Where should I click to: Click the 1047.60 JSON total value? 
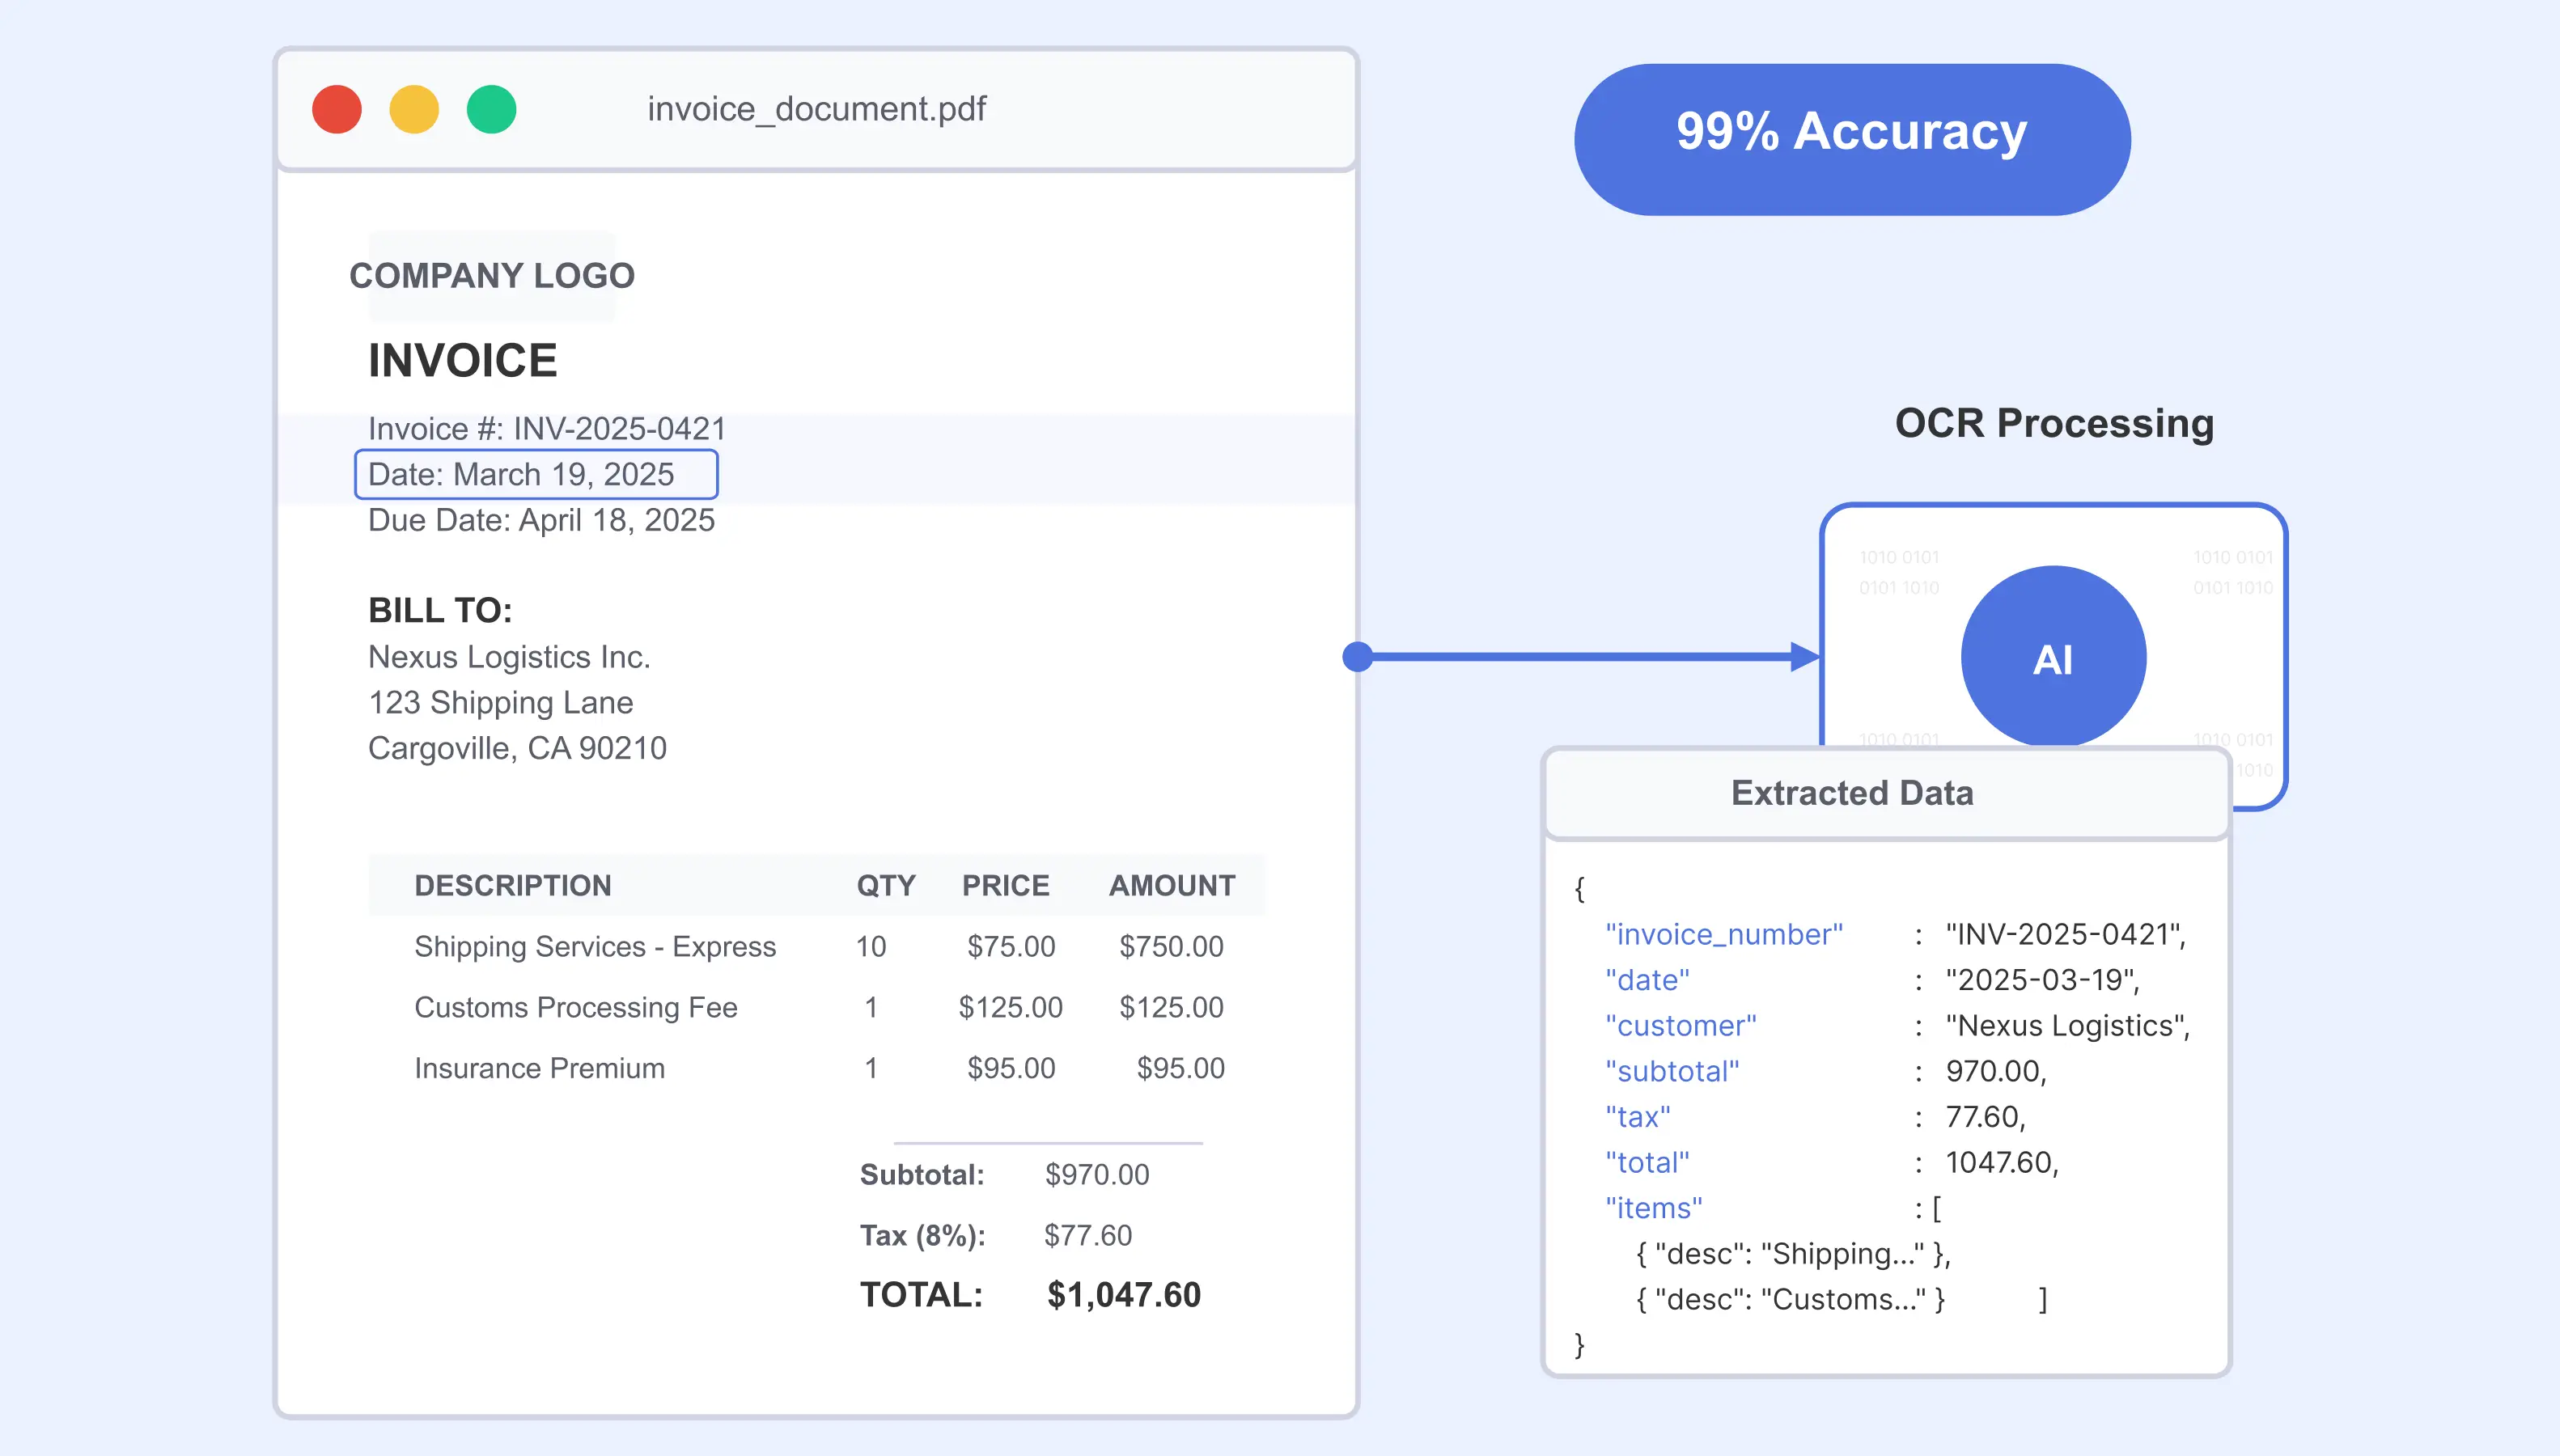pyautogui.click(x=2002, y=1163)
